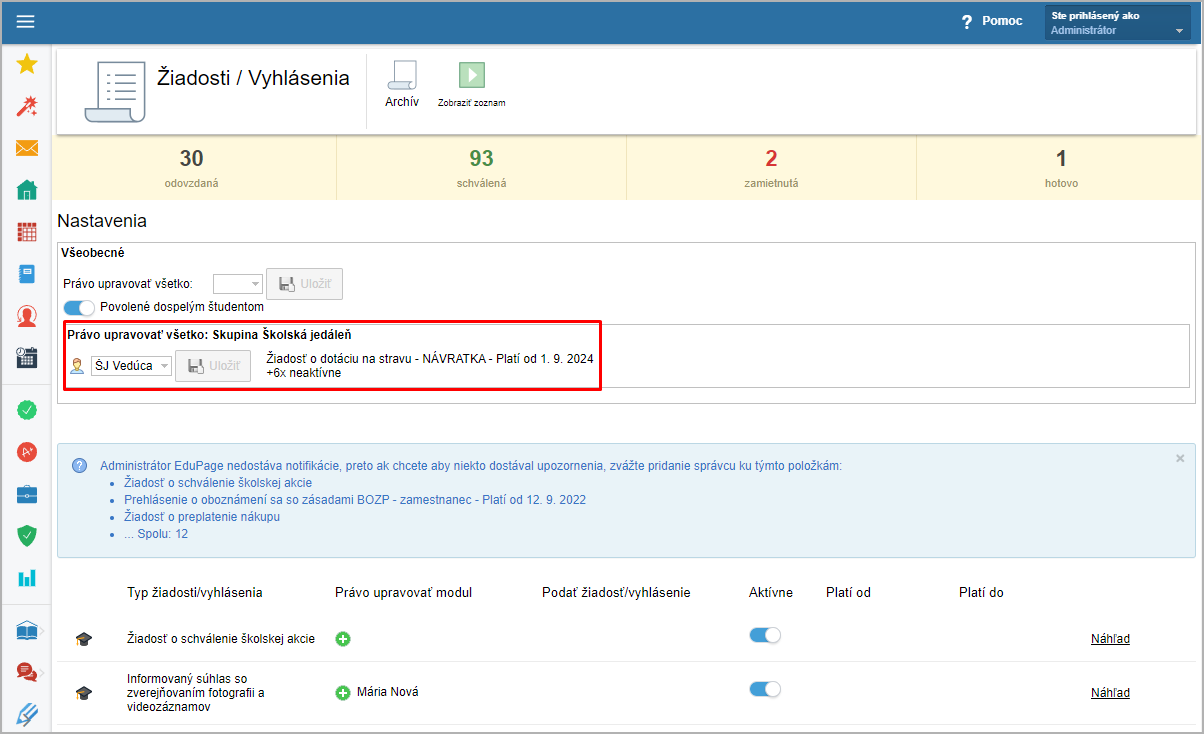The width and height of the screenshot is (1204, 734).
Task: Add editor for Žiadosť o schválenie školskej akcie
Action: tap(343, 639)
